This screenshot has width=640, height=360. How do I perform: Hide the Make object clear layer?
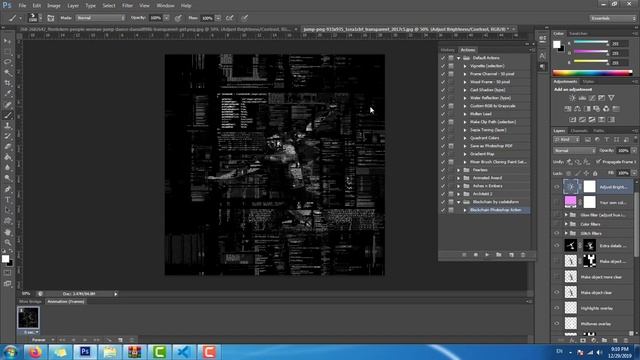557,293
